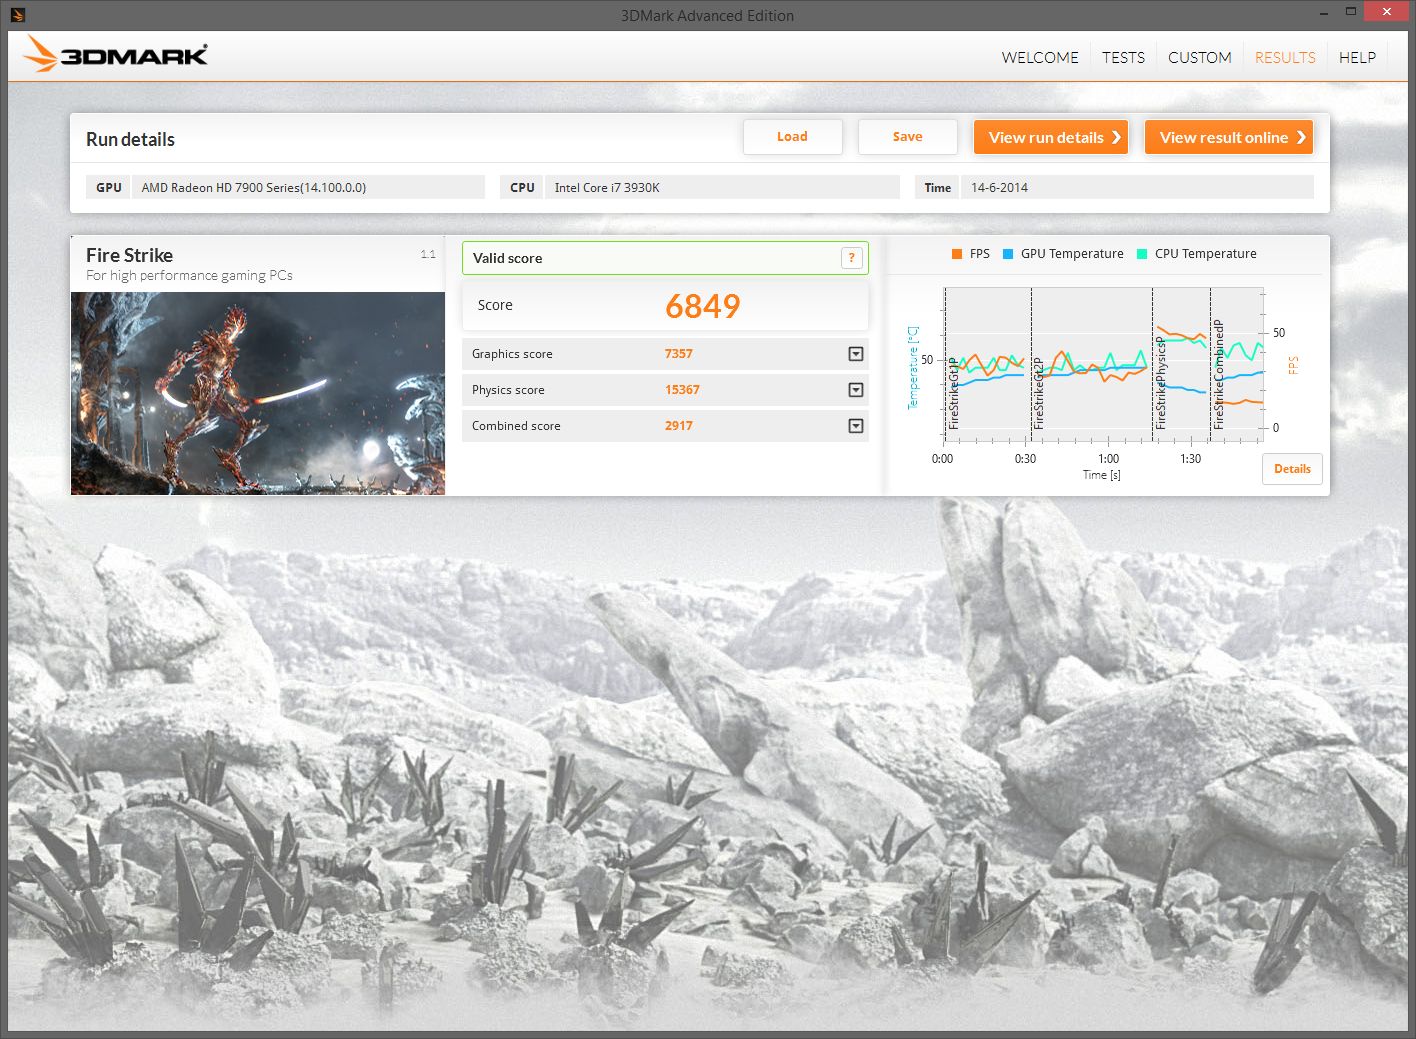Click the Save button
The image size is (1416, 1039).
coord(907,137)
